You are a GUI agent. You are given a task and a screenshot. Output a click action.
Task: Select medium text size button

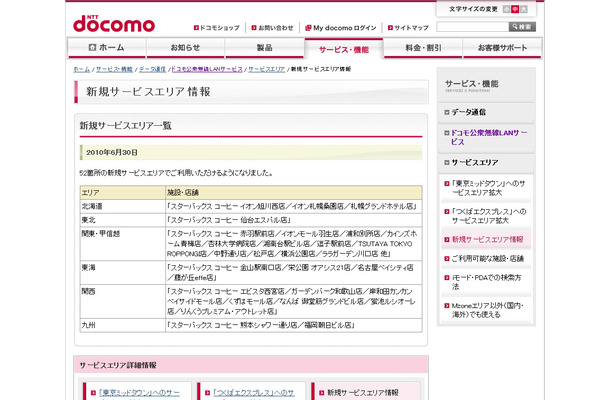pyautogui.click(x=515, y=9)
